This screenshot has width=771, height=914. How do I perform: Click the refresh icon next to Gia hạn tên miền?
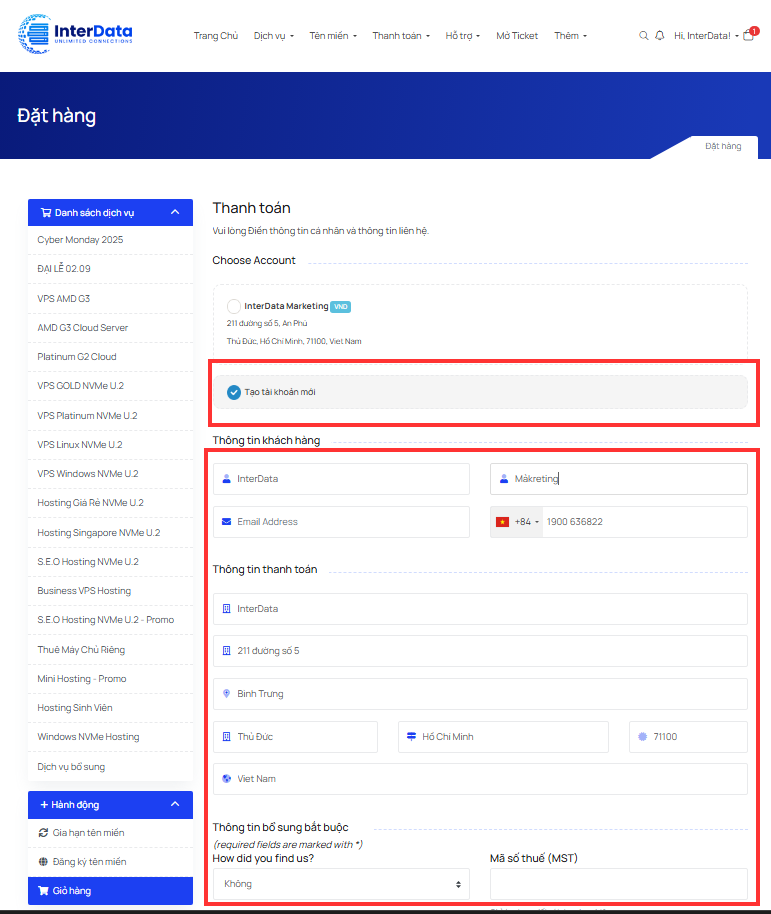pyautogui.click(x=43, y=832)
